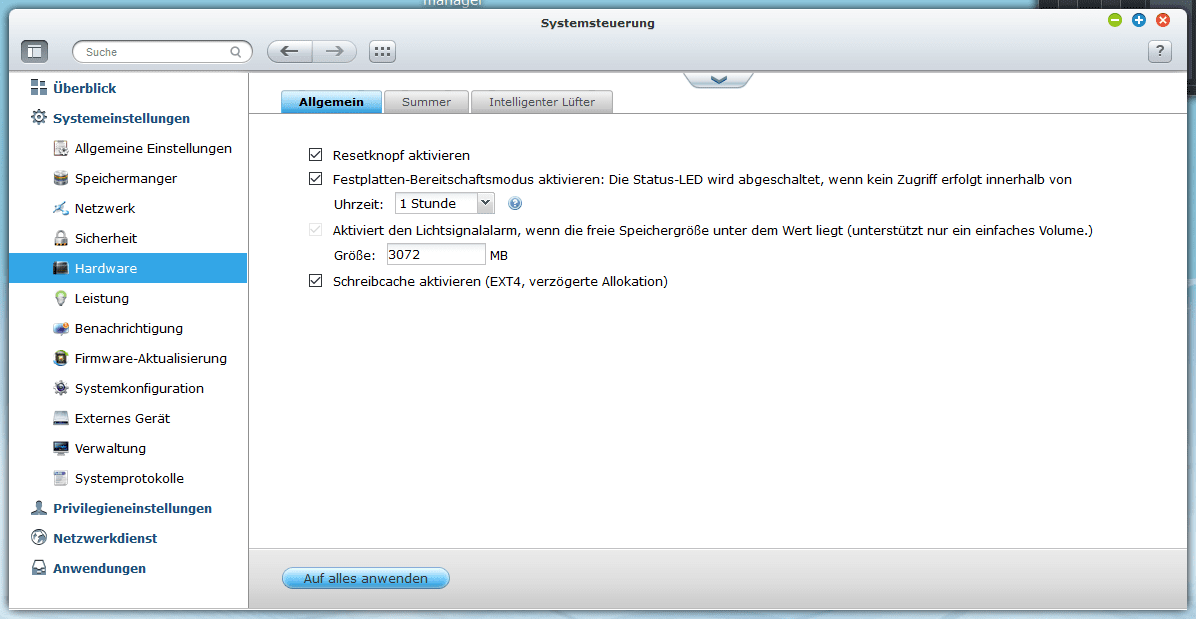Open the Speichermanger entry

point(126,178)
